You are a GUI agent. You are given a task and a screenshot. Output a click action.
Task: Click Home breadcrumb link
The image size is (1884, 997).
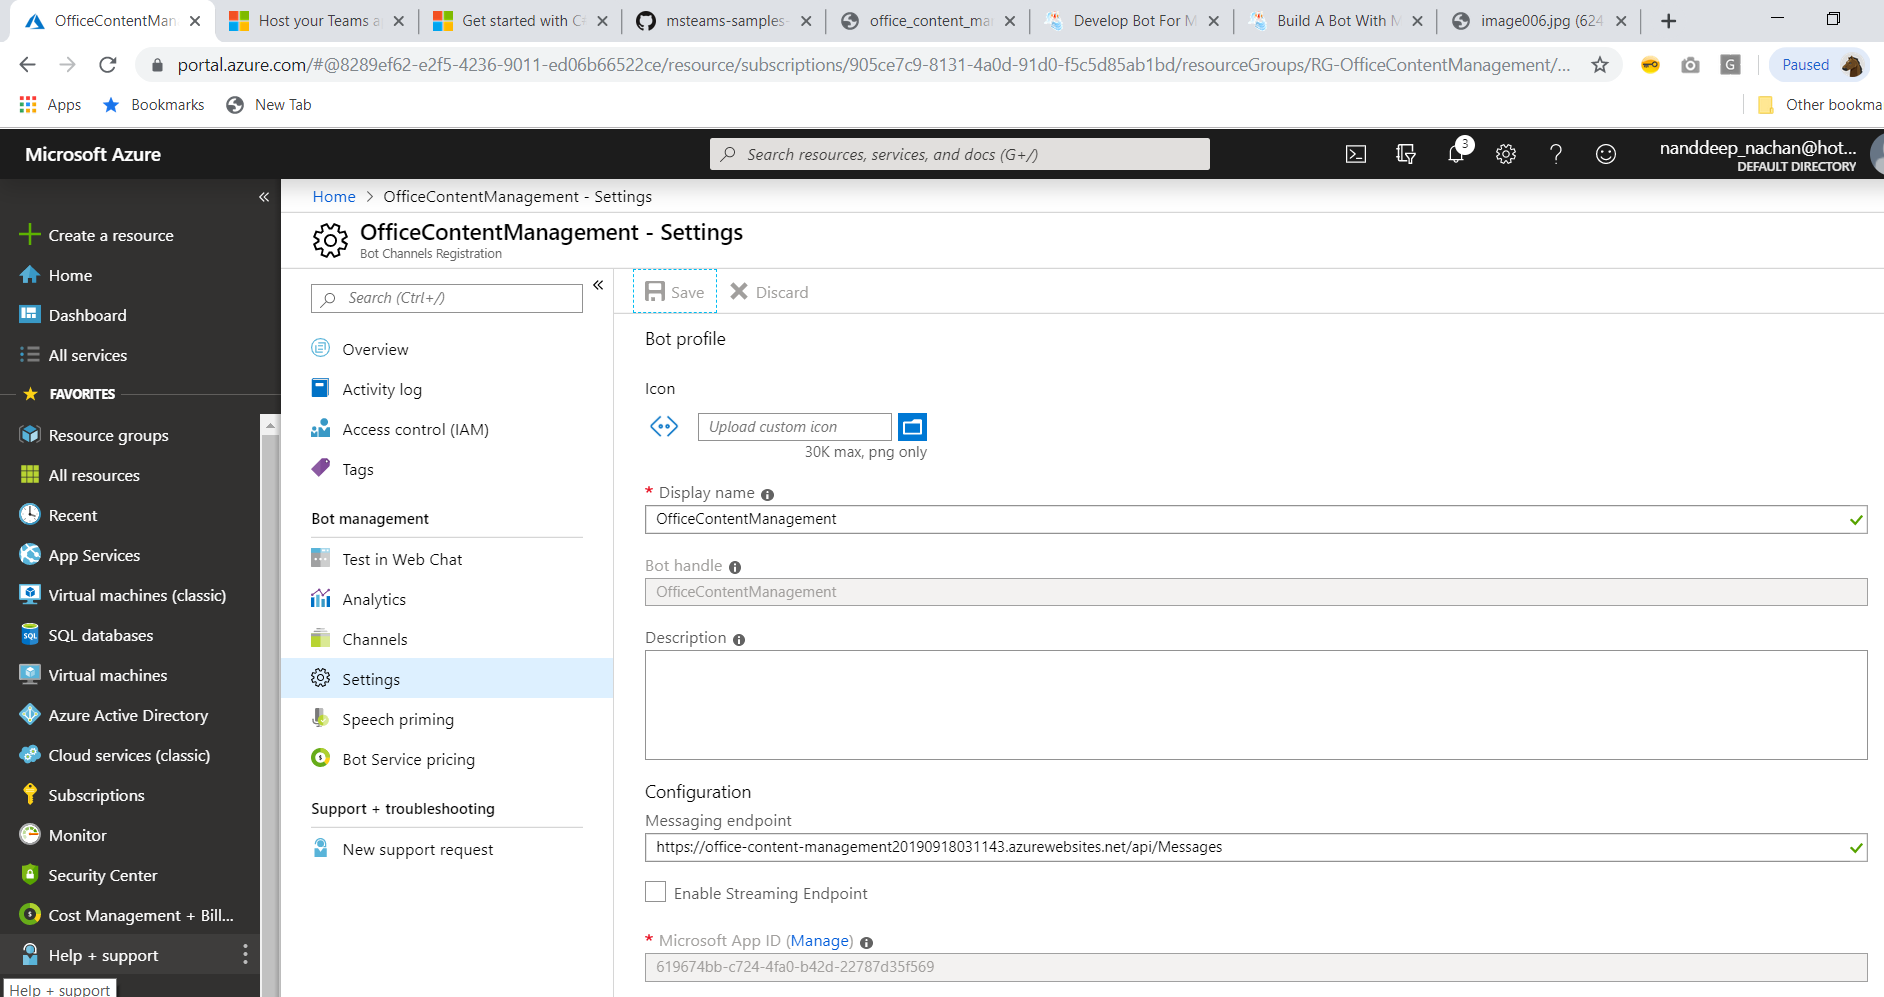[334, 197]
